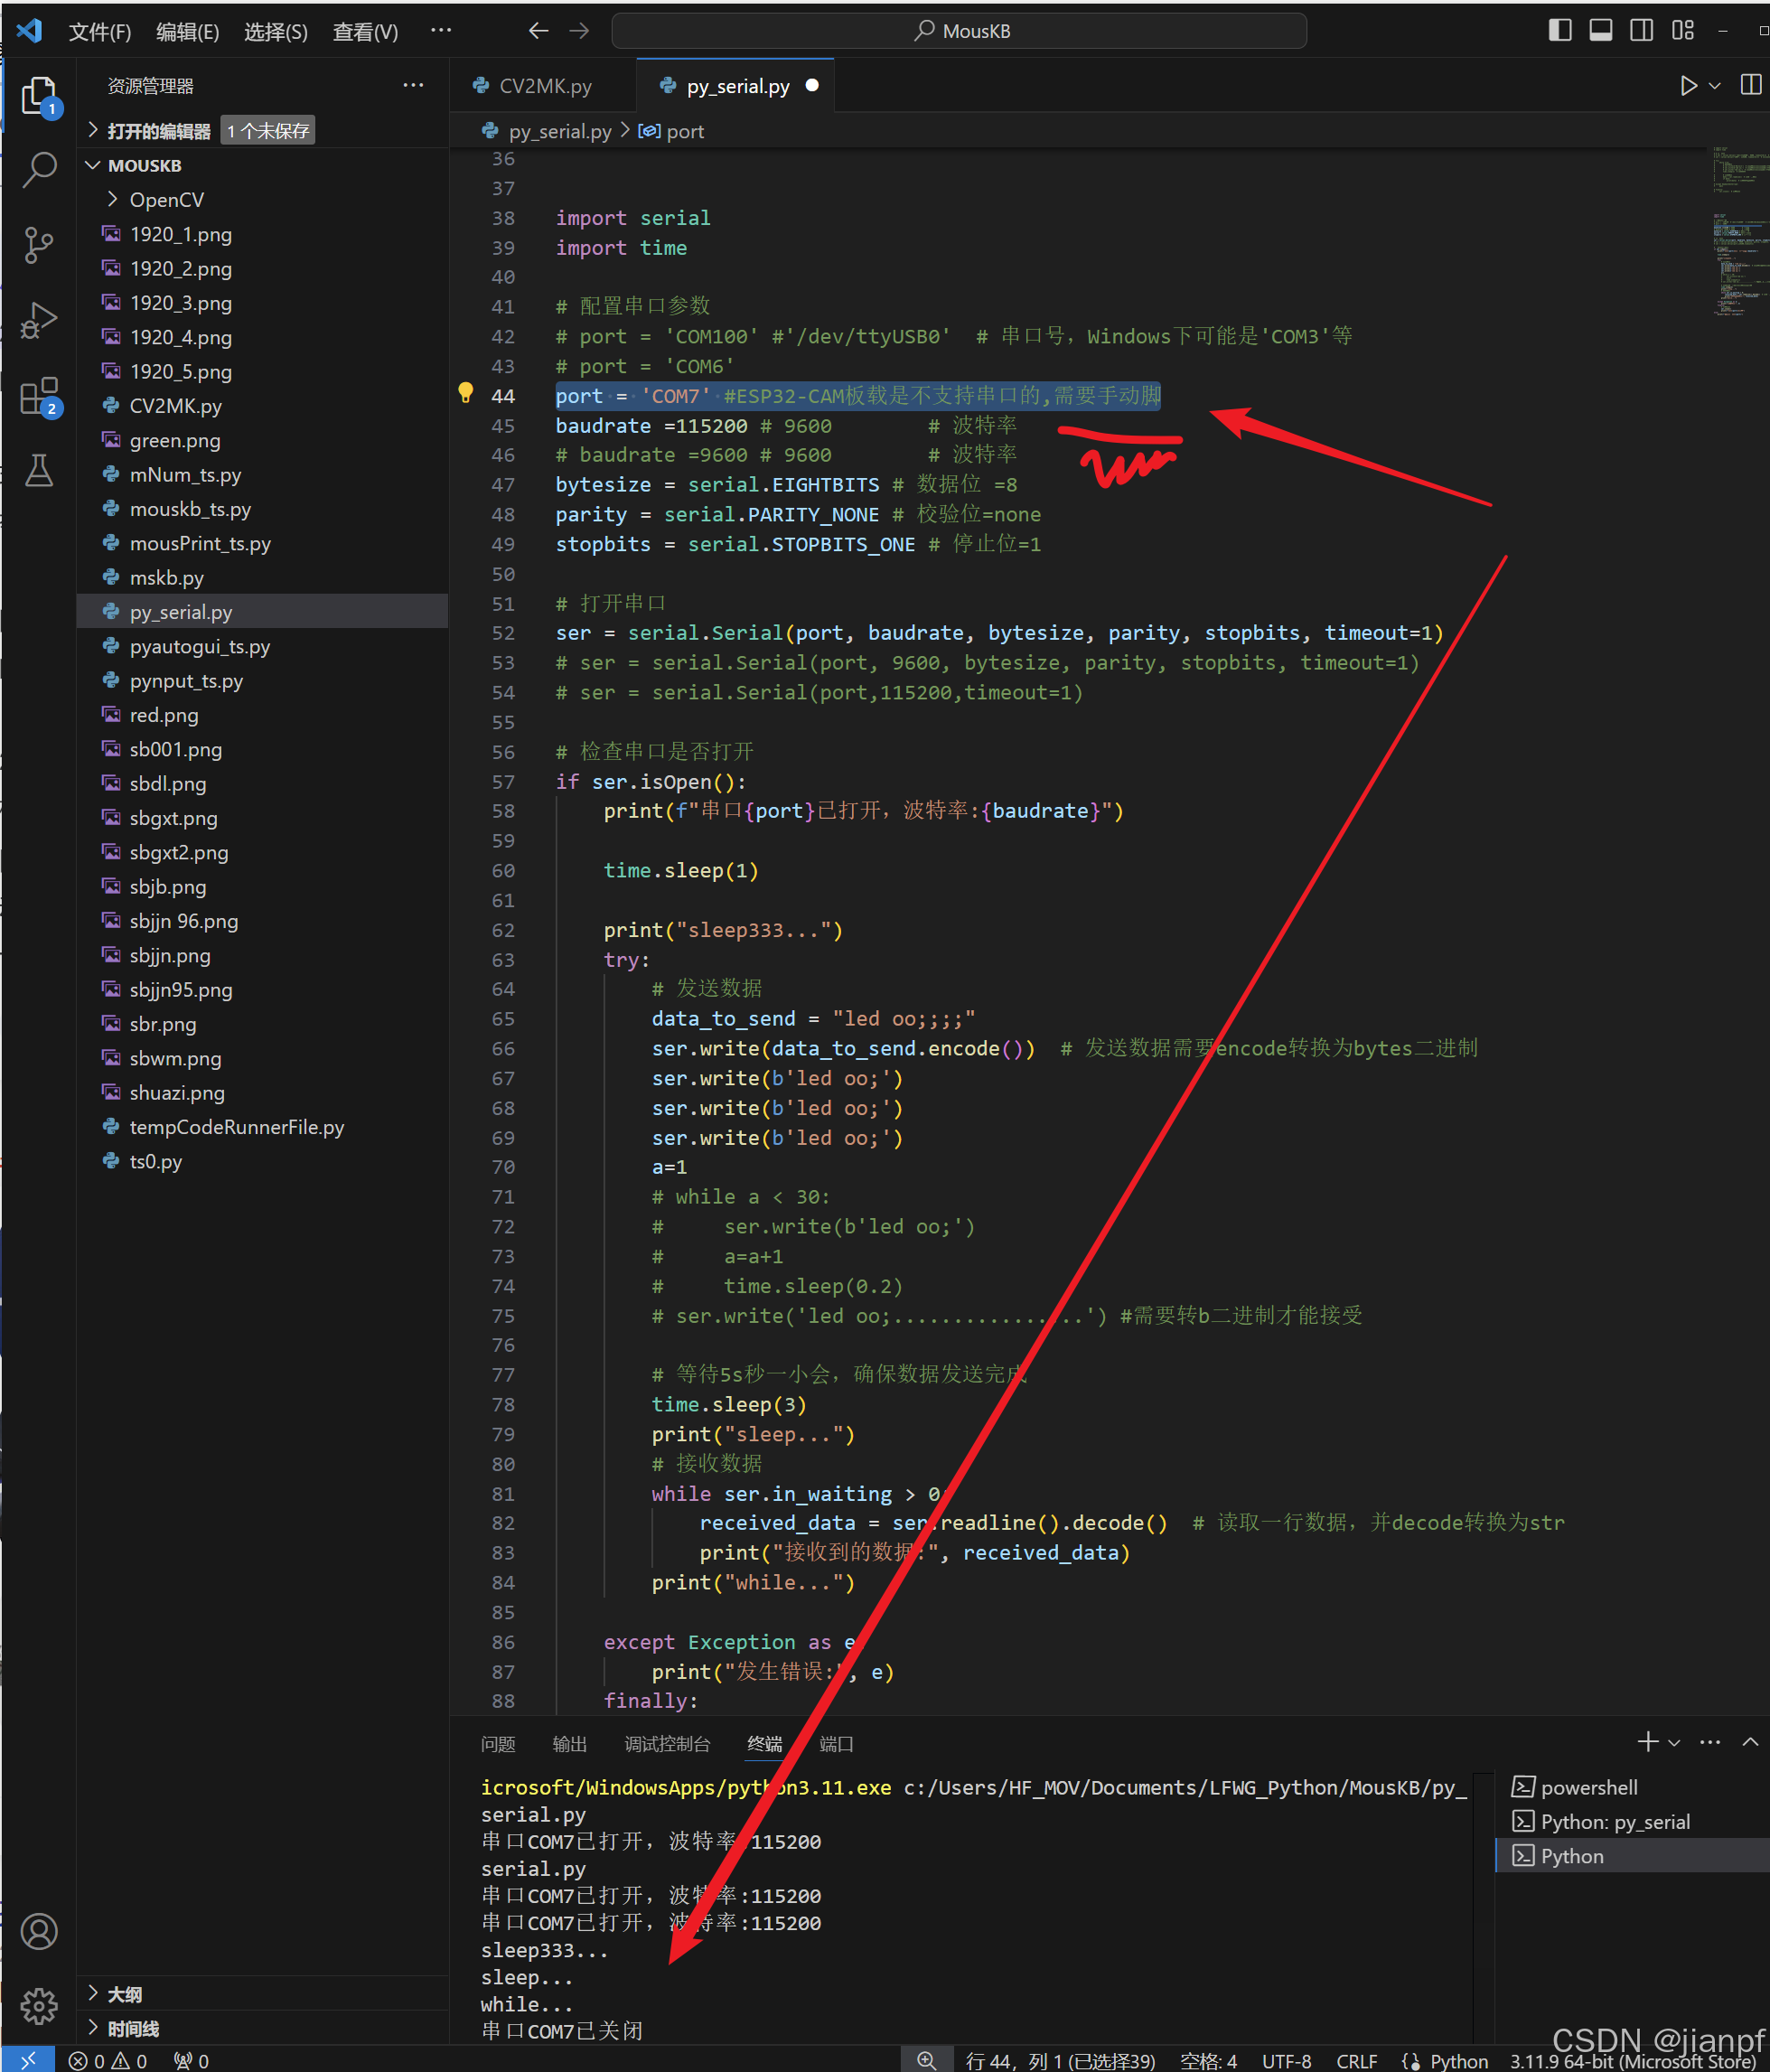Open the Testing flask view
Image resolution: width=1770 pixels, height=2072 pixels.
(39, 470)
